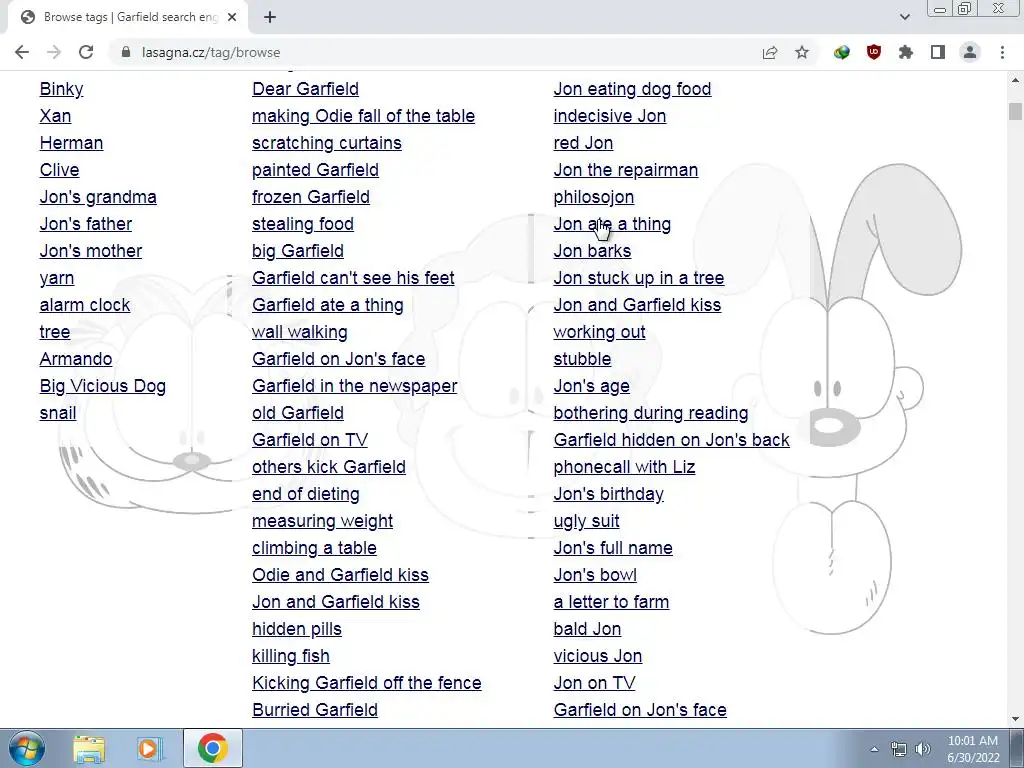Open the Windows Start button
Screen dimensions: 1024x768
[x=27, y=748]
